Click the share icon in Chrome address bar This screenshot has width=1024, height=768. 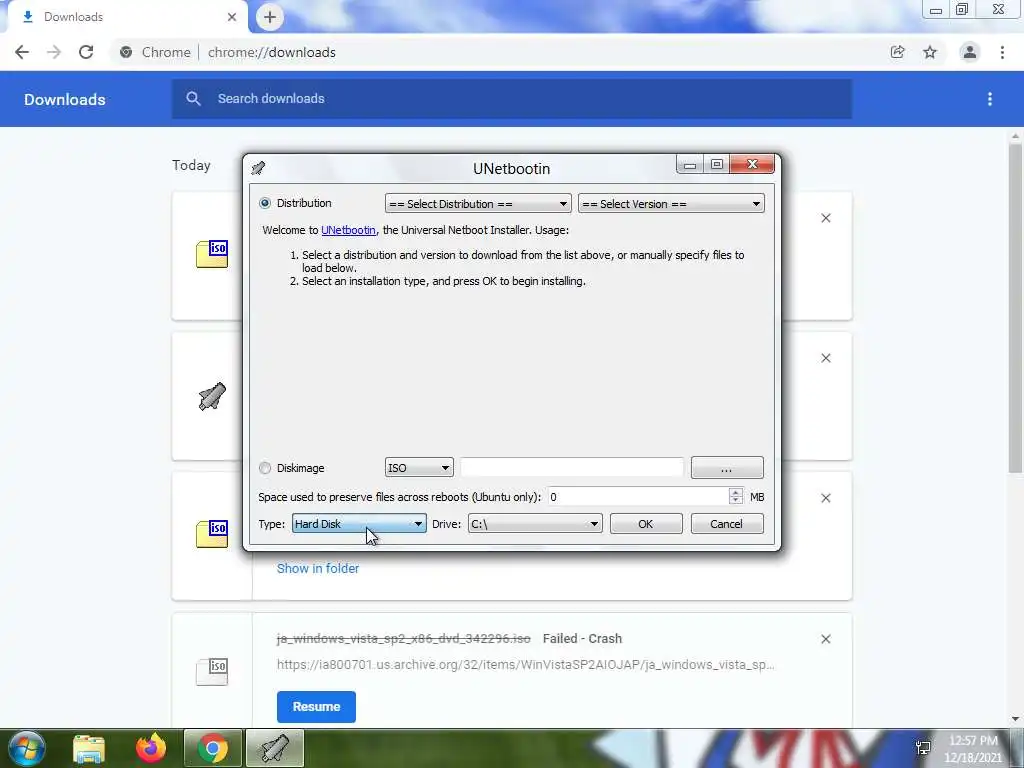pyautogui.click(x=897, y=52)
